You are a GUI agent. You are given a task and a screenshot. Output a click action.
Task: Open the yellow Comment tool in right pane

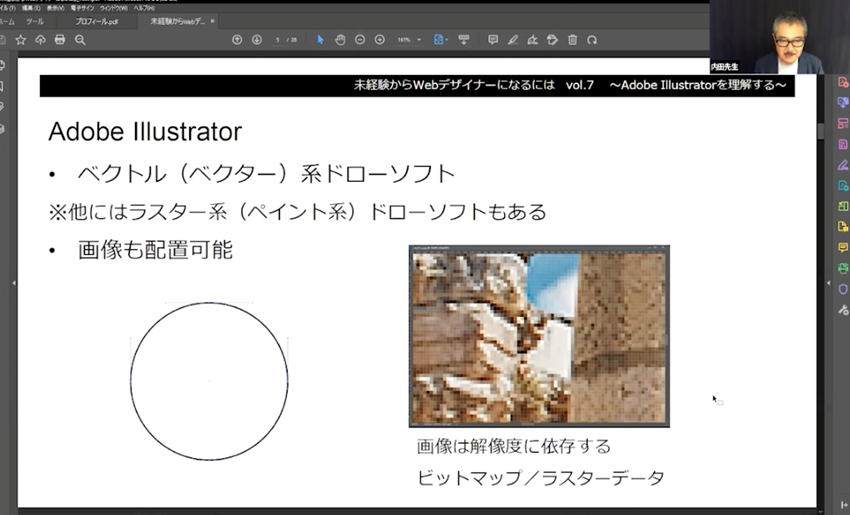tap(843, 248)
